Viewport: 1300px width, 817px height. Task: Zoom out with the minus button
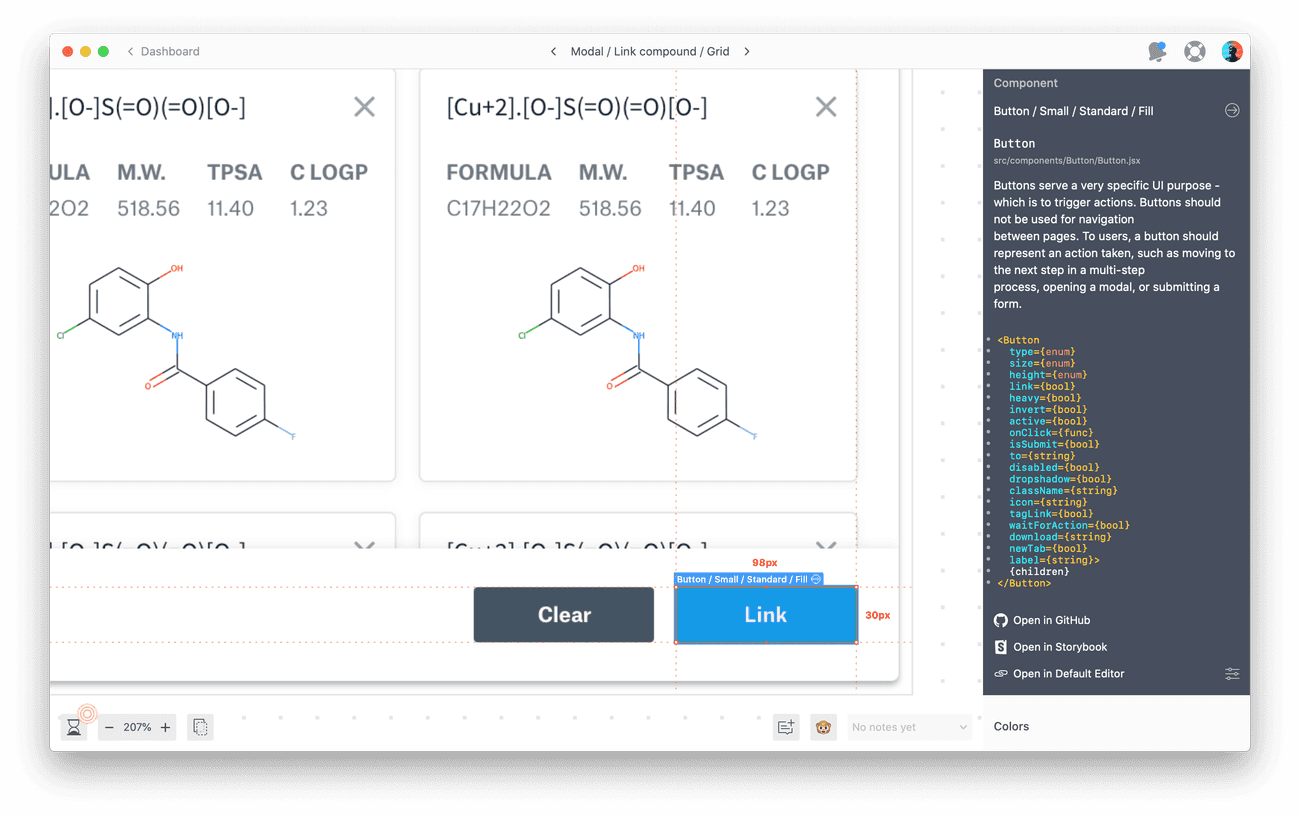point(110,728)
